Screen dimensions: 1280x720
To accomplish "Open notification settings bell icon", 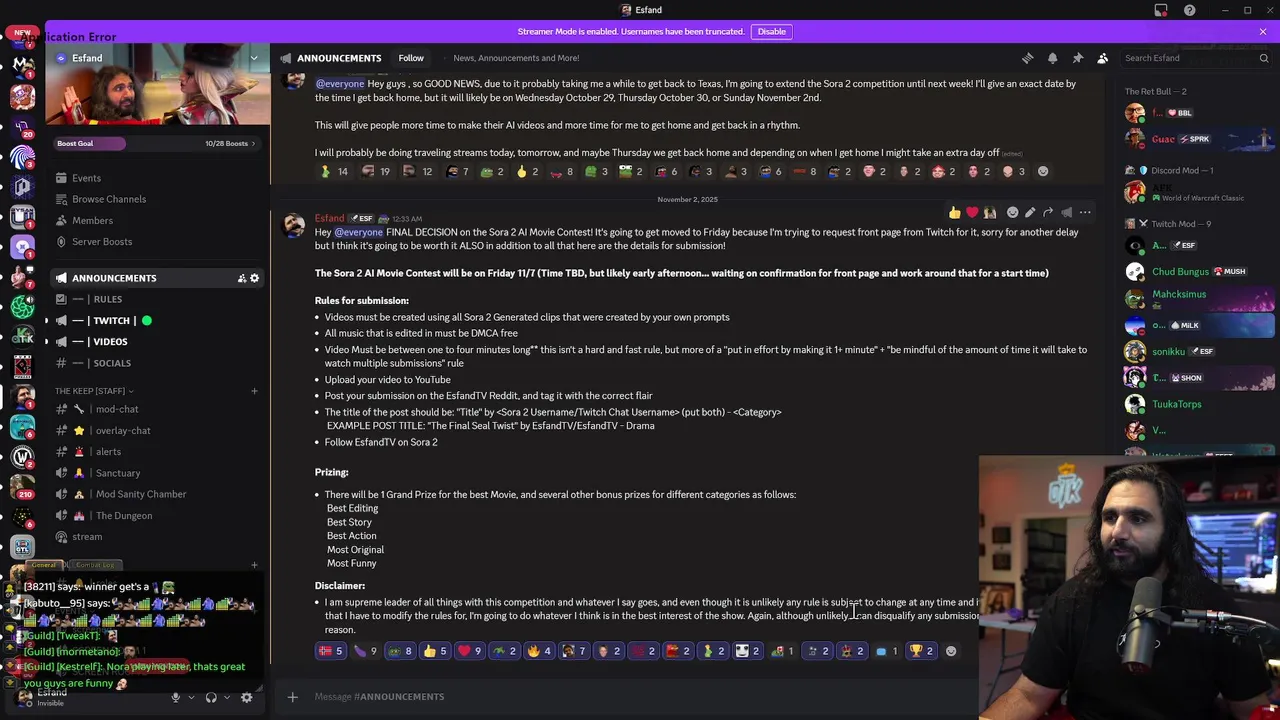I will point(1052,58).
